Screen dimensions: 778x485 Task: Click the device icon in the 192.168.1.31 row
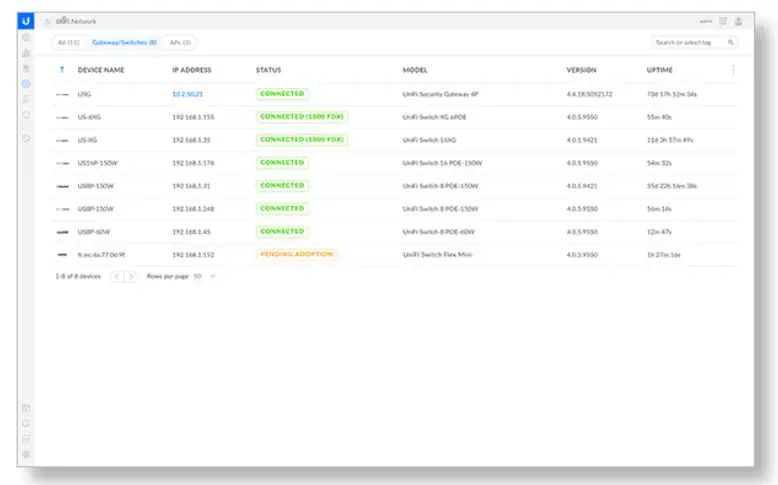pos(63,186)
